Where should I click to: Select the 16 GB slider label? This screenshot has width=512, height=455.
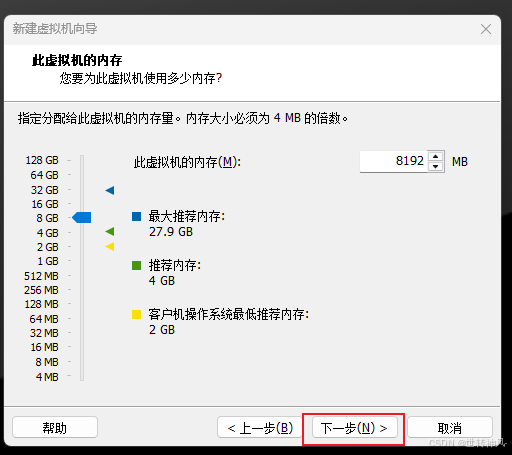click(45, 204)
